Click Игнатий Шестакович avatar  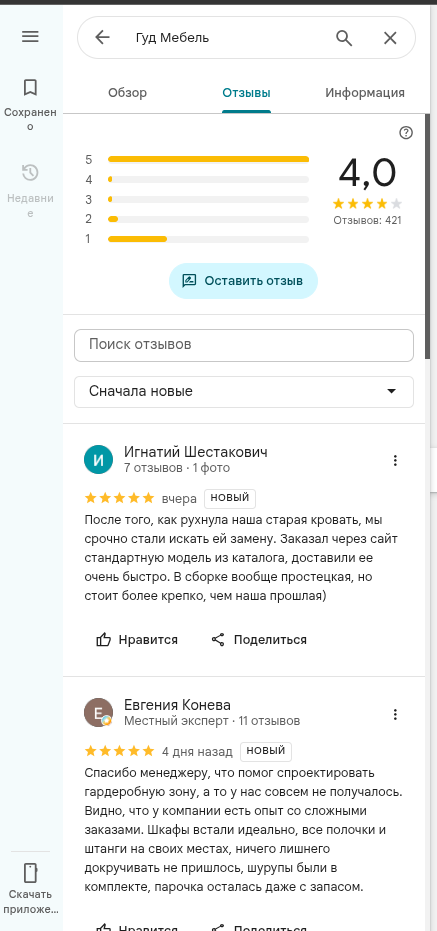point(99,460)
